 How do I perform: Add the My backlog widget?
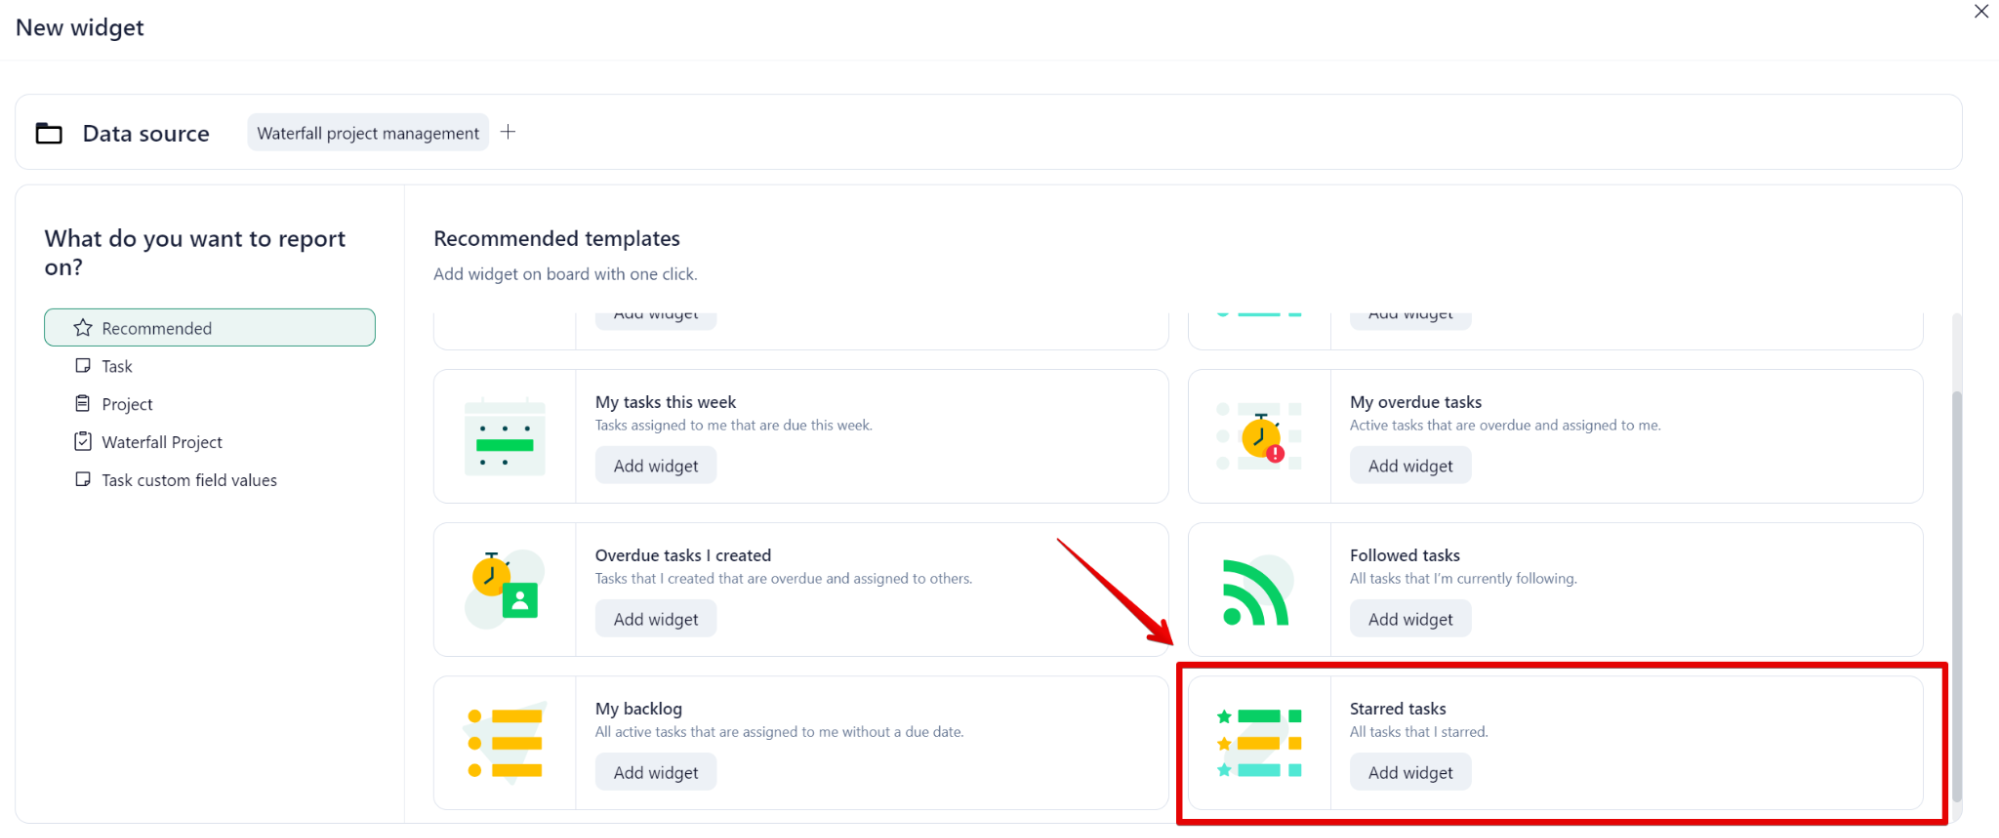point(656,773)
